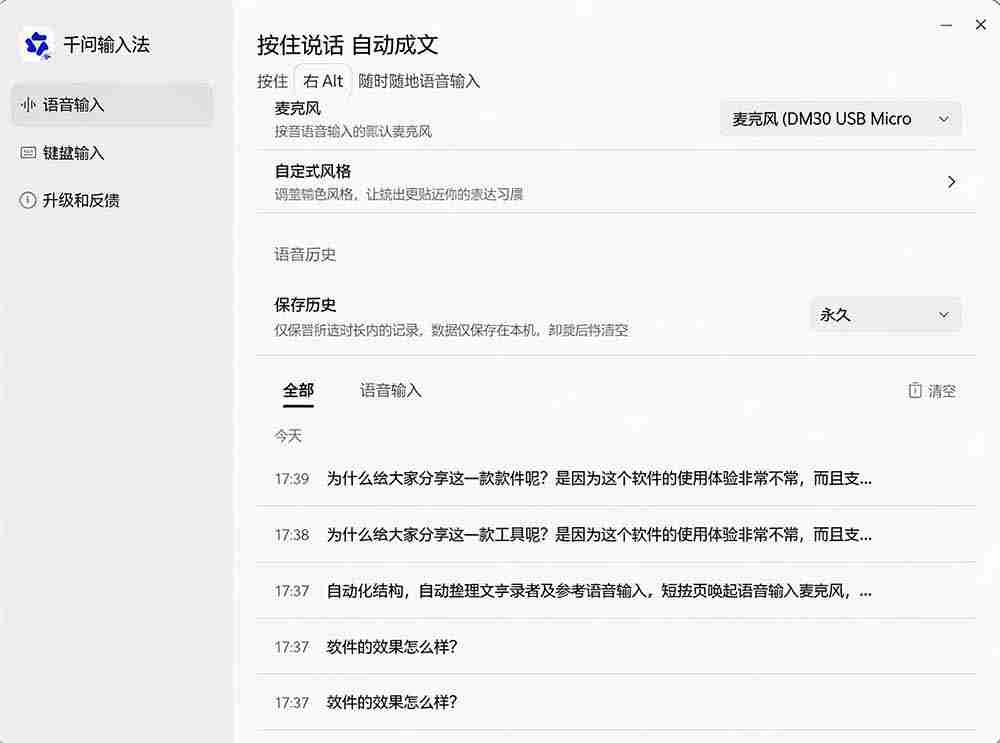Click the 键盘输入 keyboard icon in the sidebar
The image size is (1000, 743).
28,152
